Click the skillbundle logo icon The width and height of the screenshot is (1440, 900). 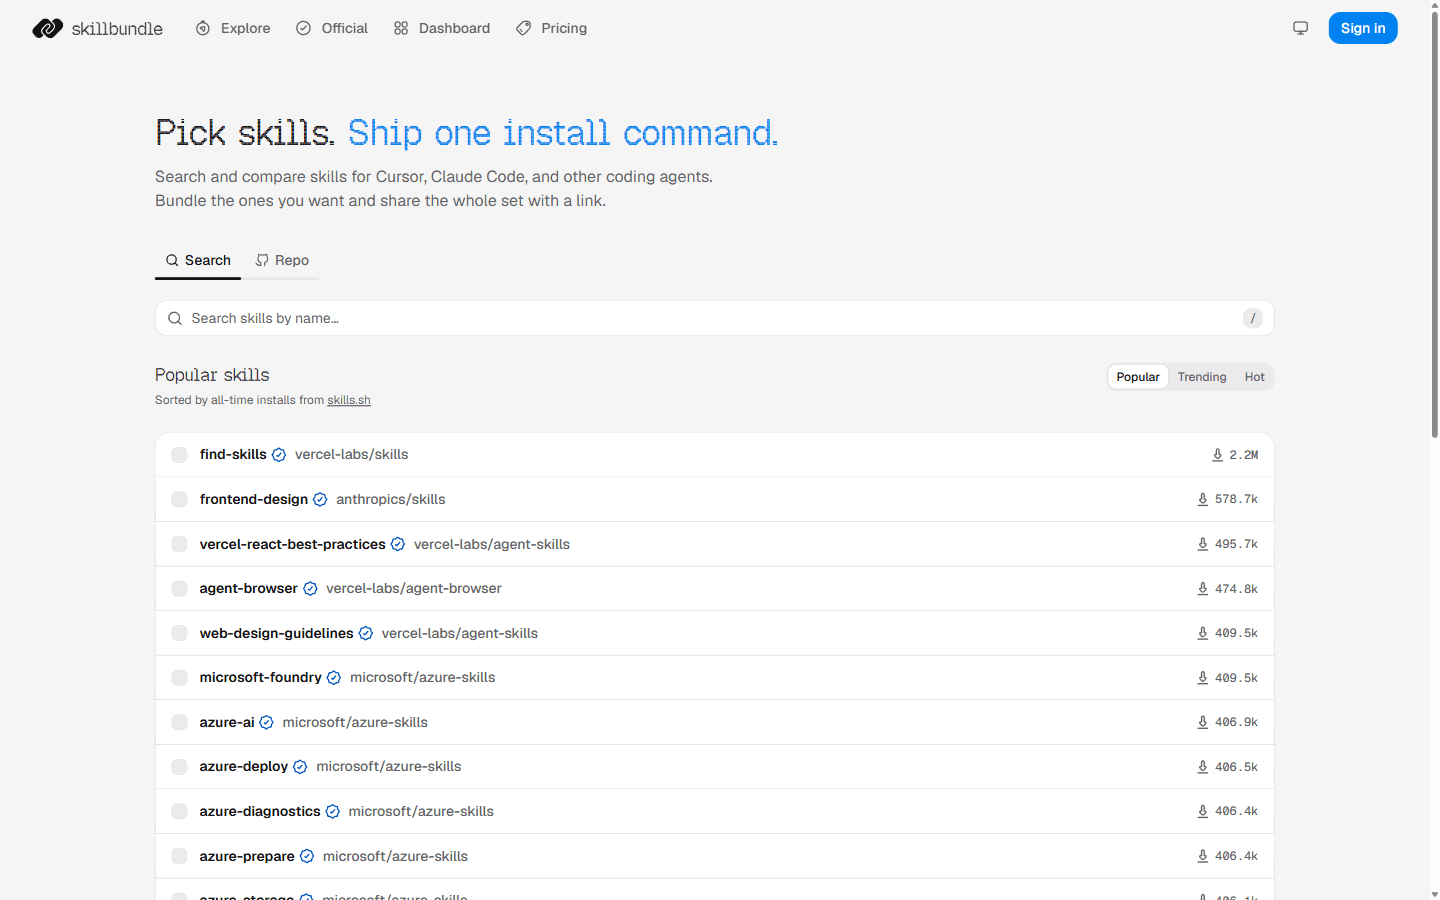point(47,28)
